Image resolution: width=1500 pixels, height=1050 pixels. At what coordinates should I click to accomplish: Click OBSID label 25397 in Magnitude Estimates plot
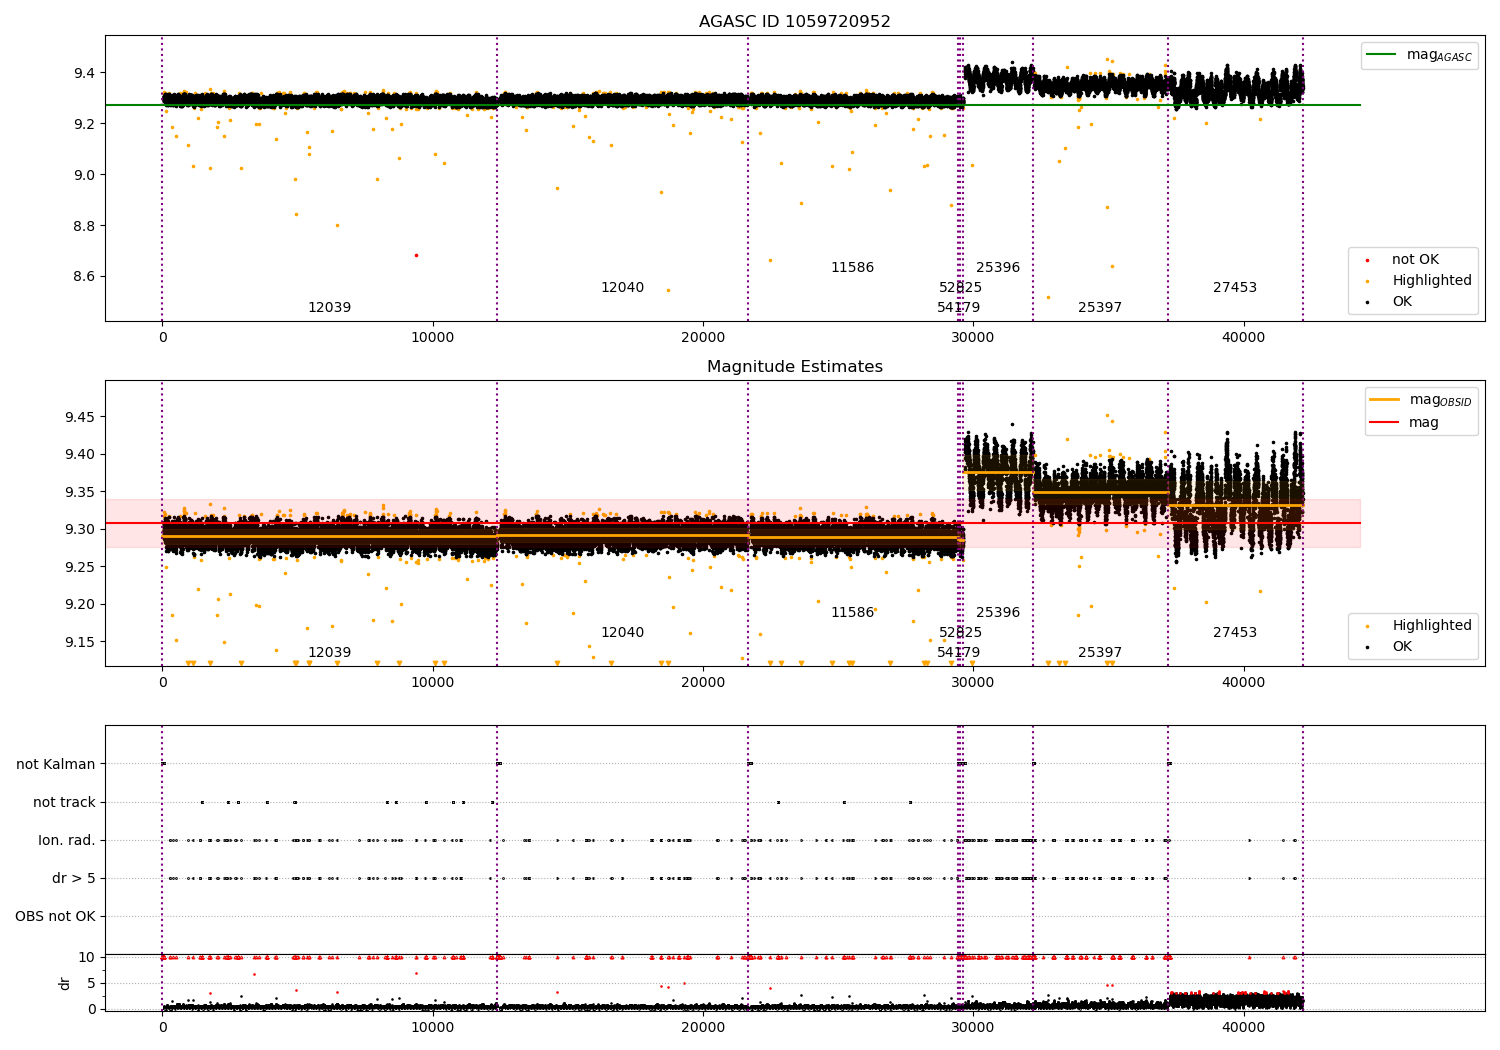1100,653
